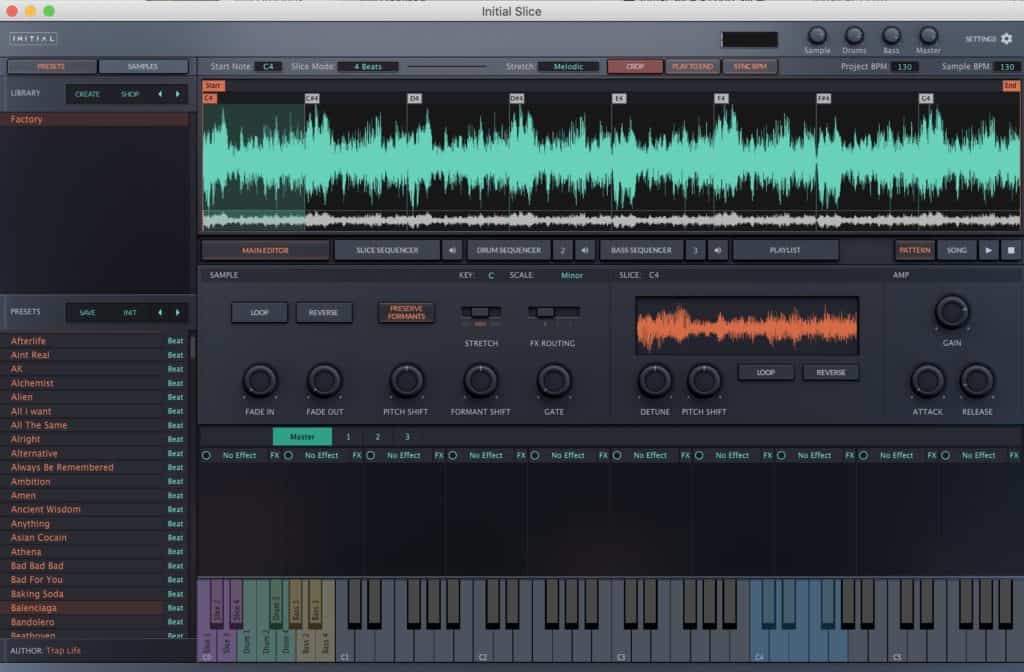Click the slider next to Slice Mode
This screenshot has height=672, width=1024.
coord(447,67)
